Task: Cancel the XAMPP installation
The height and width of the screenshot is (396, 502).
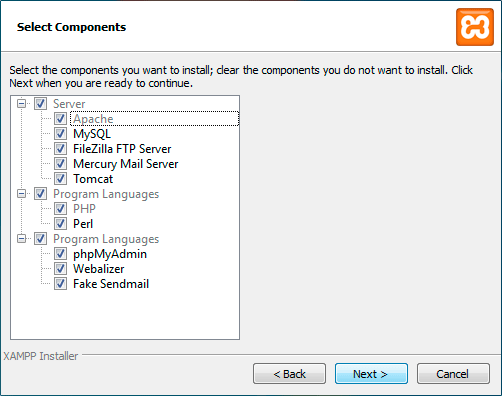Action: point(453,374)
